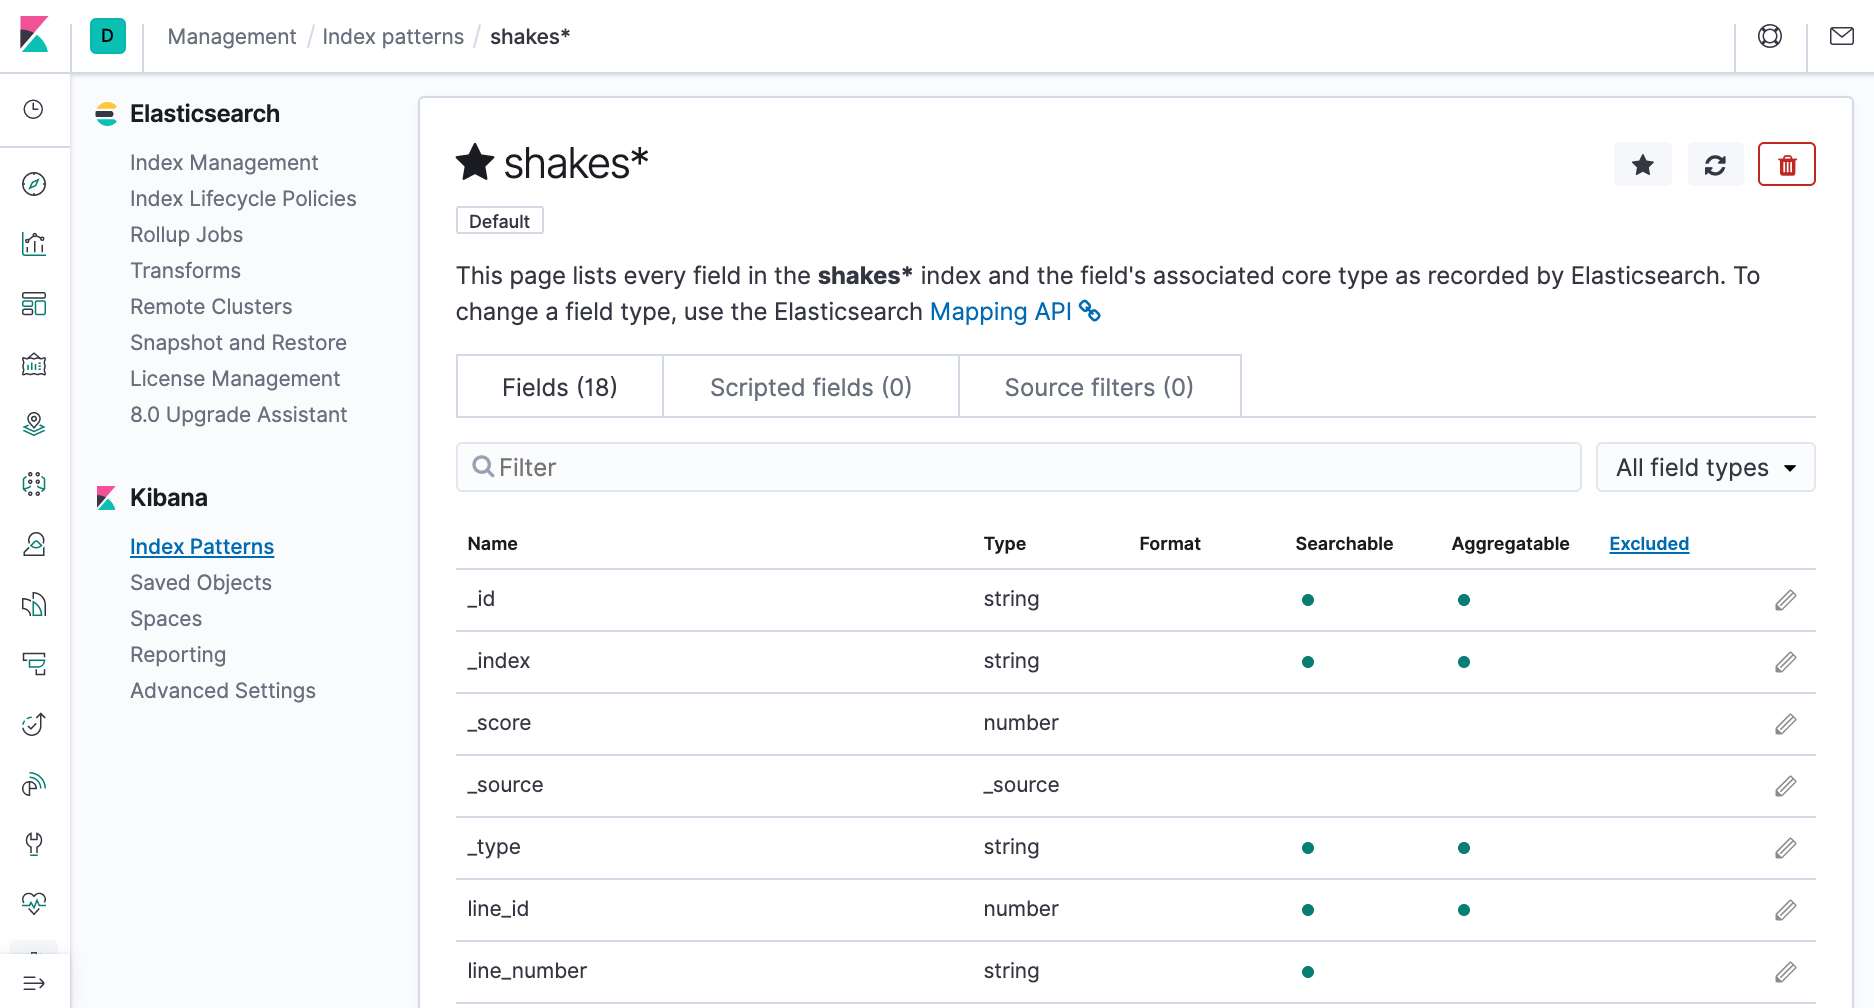
Task: Edit the _score field
Action: click(1786, 724)
